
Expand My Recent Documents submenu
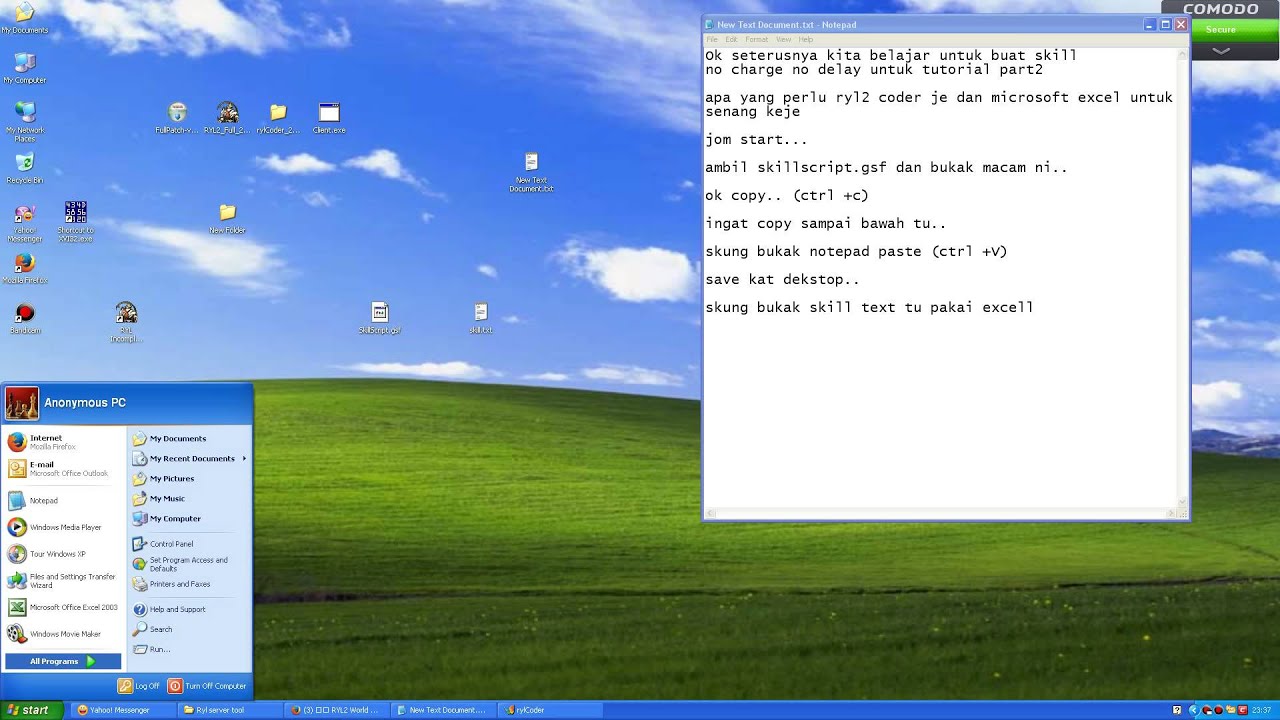pyautogui.click(x=189, y=458)
